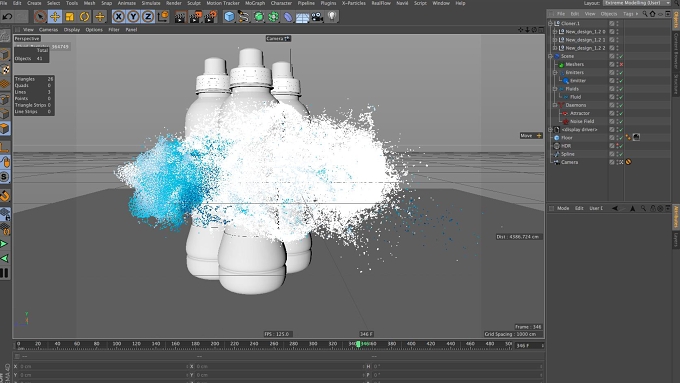Collapse the Scene tree node
The image size is (680, 383).
pyautogui.click(x=550, y=56)
